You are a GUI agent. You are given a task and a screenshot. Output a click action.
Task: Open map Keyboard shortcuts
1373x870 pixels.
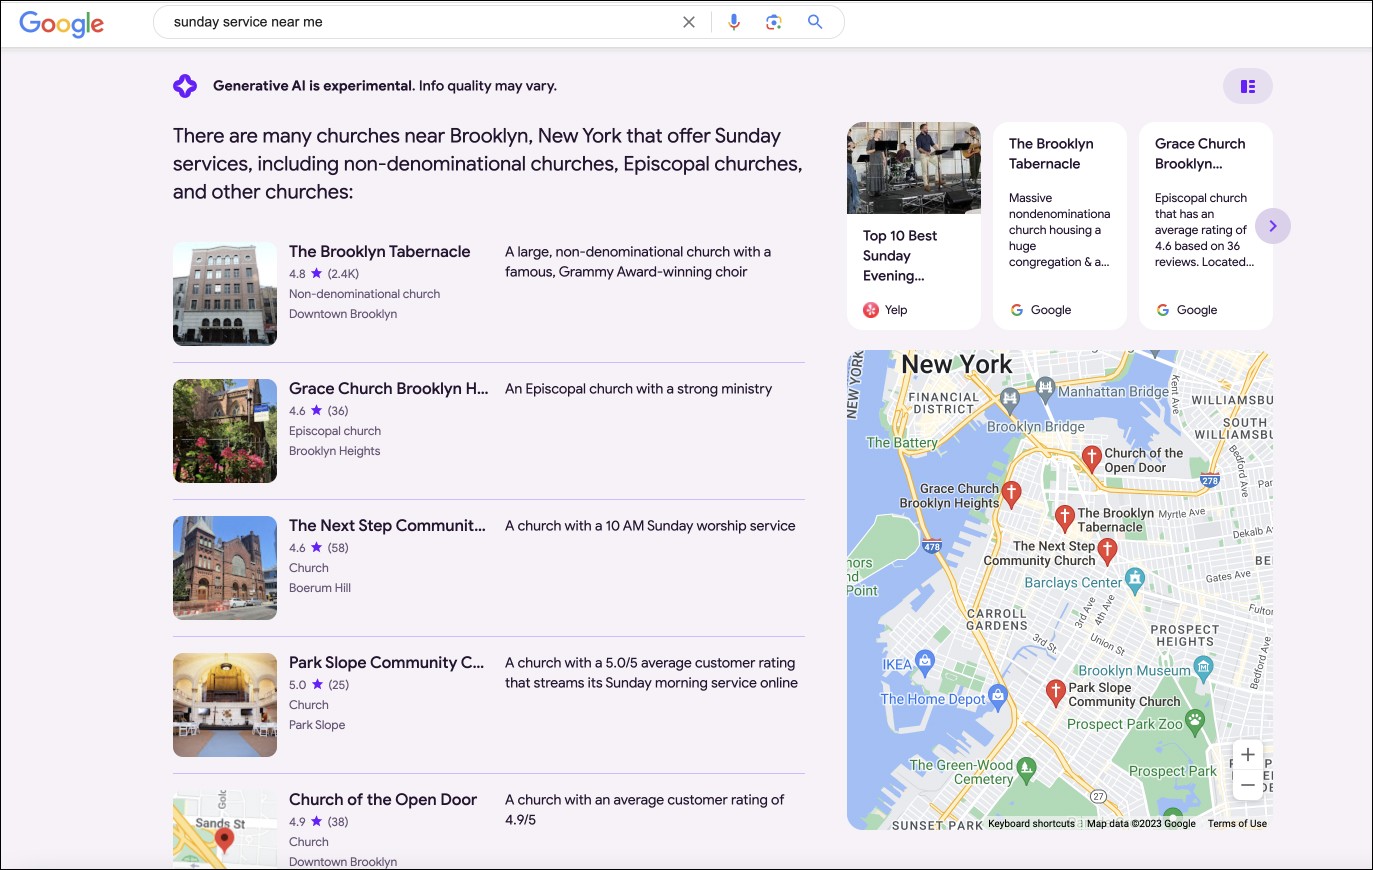coord(1031,824)
